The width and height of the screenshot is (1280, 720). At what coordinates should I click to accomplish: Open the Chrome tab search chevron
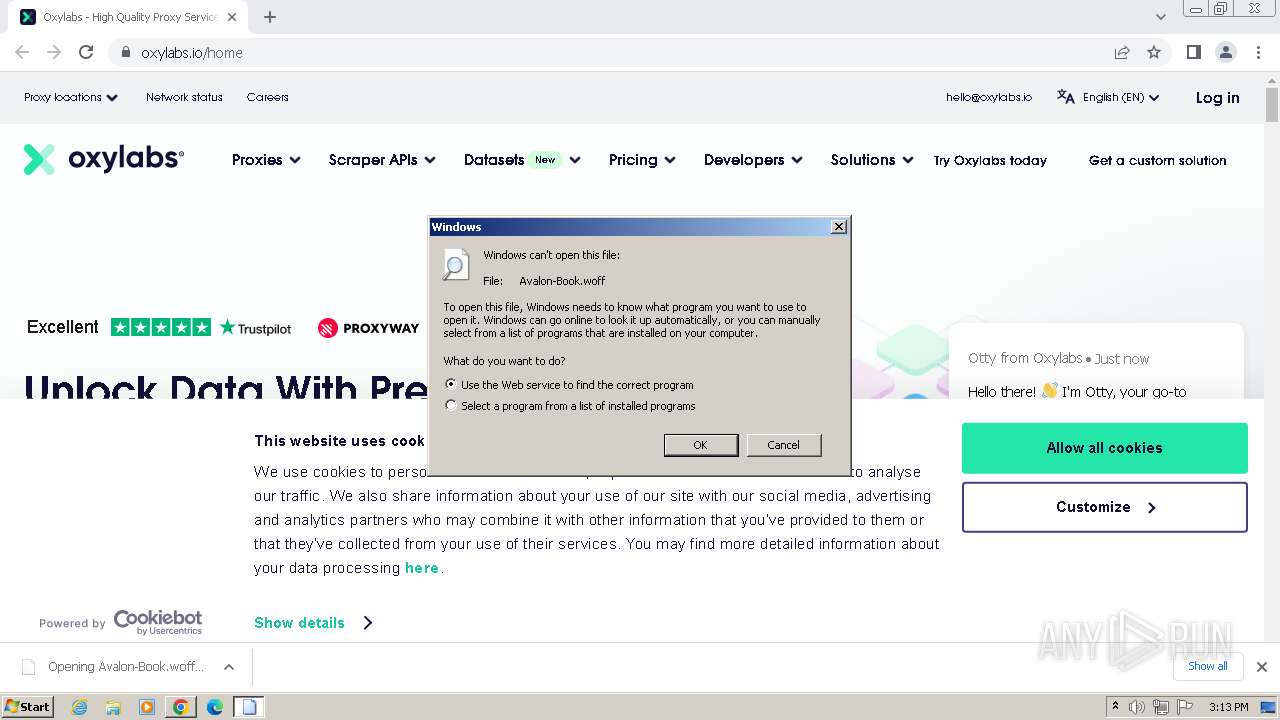pyautogui.click(x=1160, y=17)
